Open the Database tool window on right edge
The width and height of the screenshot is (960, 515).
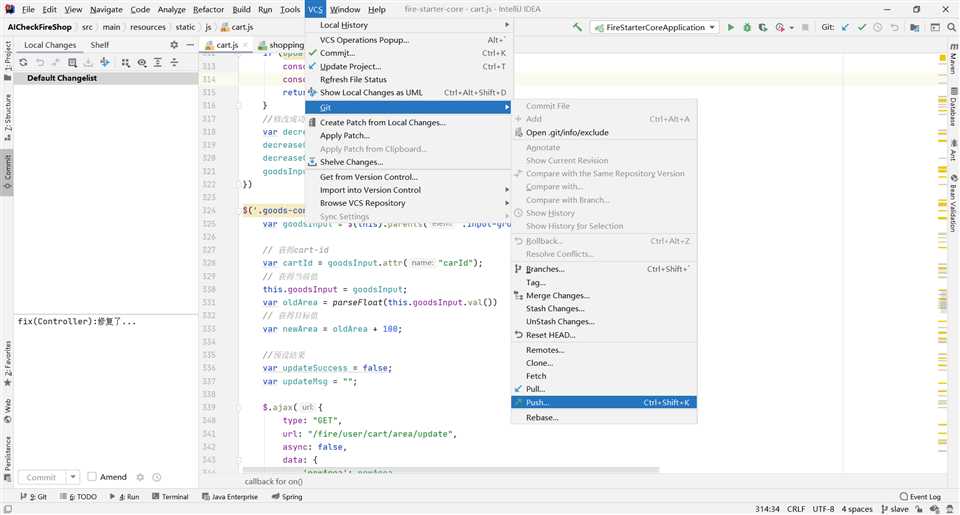953,107
